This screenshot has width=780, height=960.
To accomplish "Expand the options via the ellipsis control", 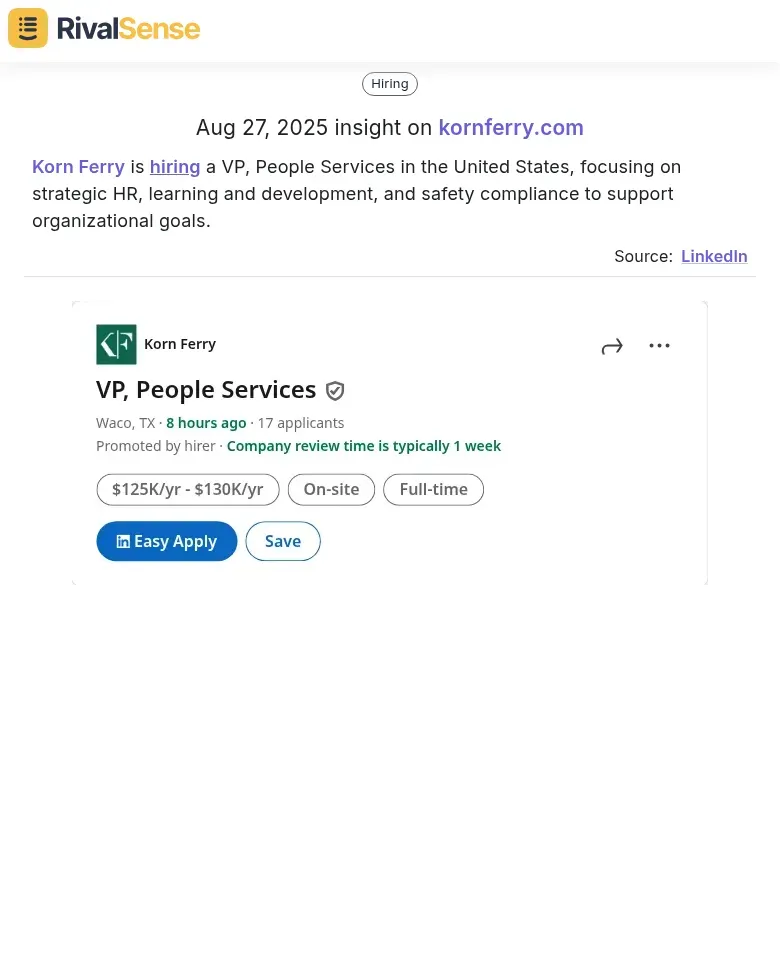I will 659,345.
